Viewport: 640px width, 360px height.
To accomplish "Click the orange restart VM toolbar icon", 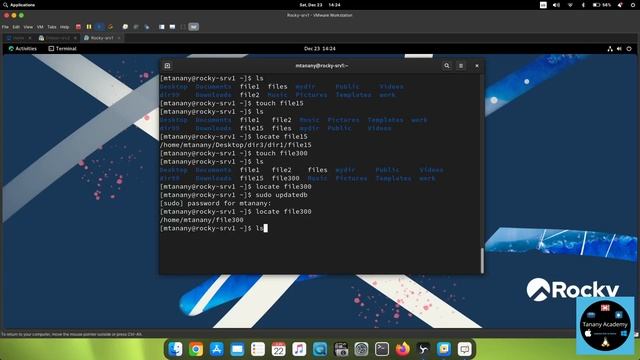I will pos(110,27).
